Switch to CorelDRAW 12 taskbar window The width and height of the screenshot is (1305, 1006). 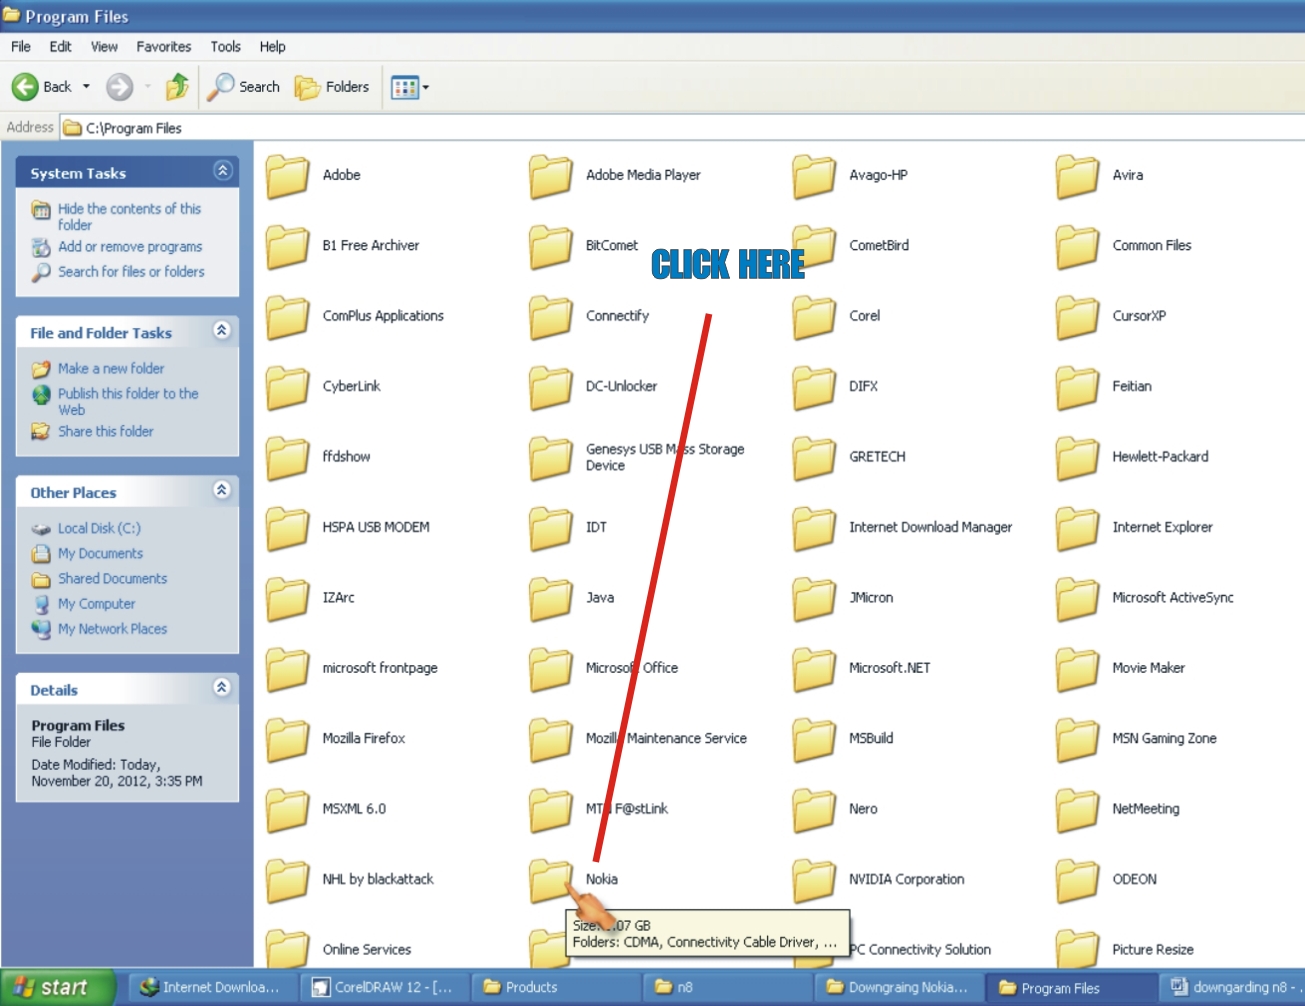pos(383,987)
